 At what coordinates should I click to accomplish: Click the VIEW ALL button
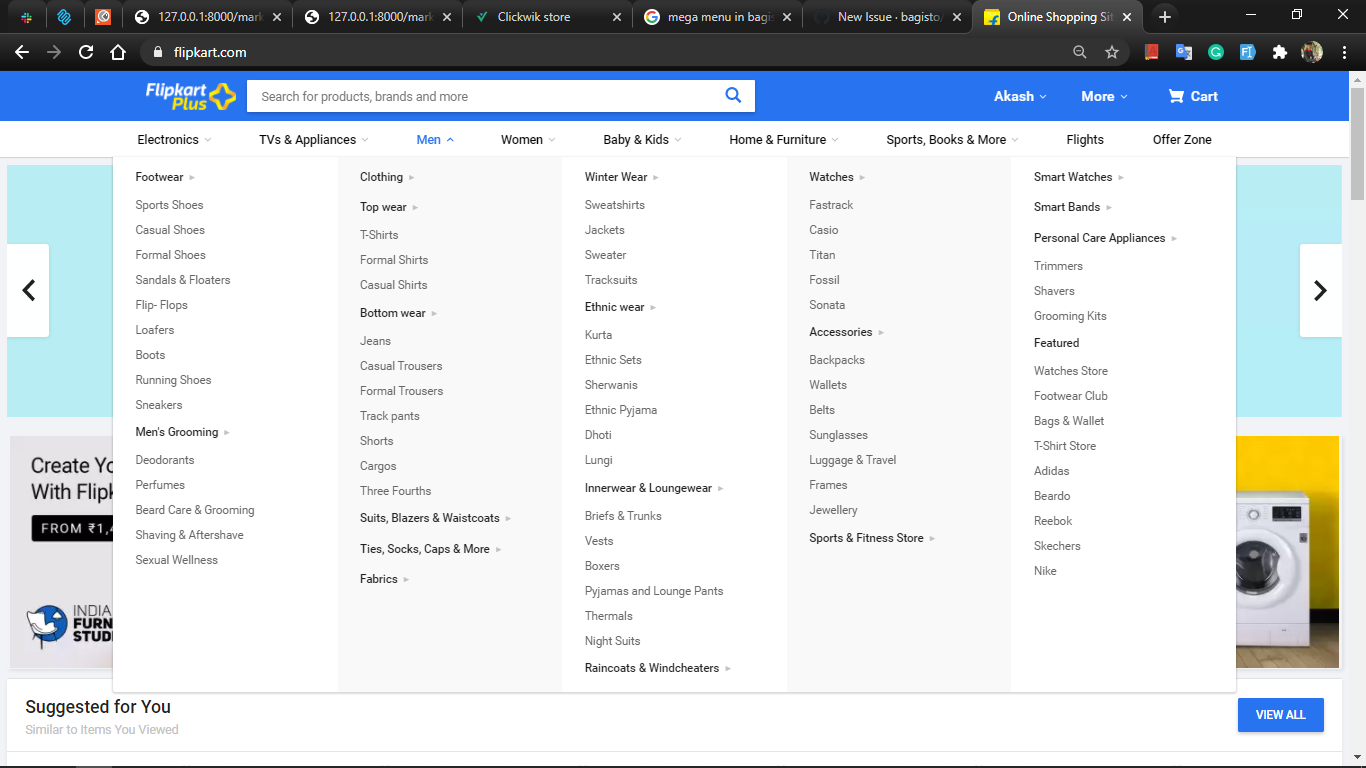point(1281,715)
